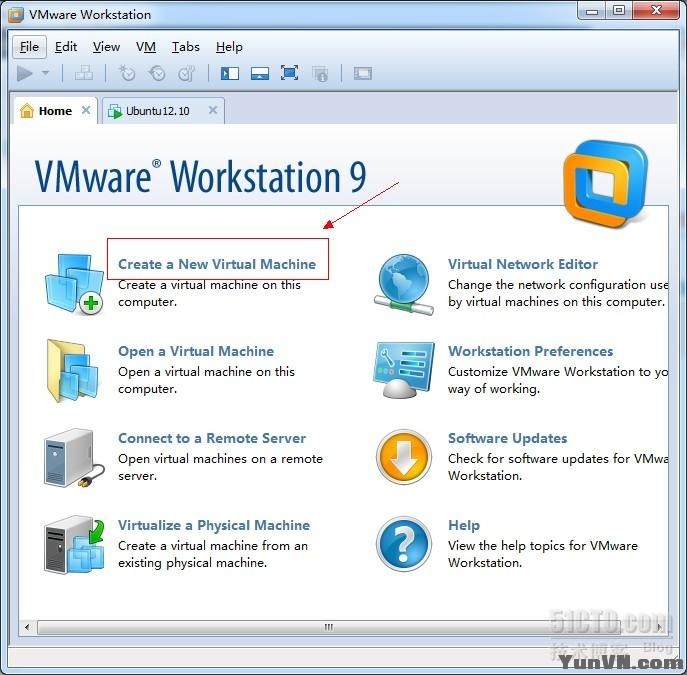687x675 pixels.
Task: Click the new virtual machine plus icon
Action: click(74, 284)
